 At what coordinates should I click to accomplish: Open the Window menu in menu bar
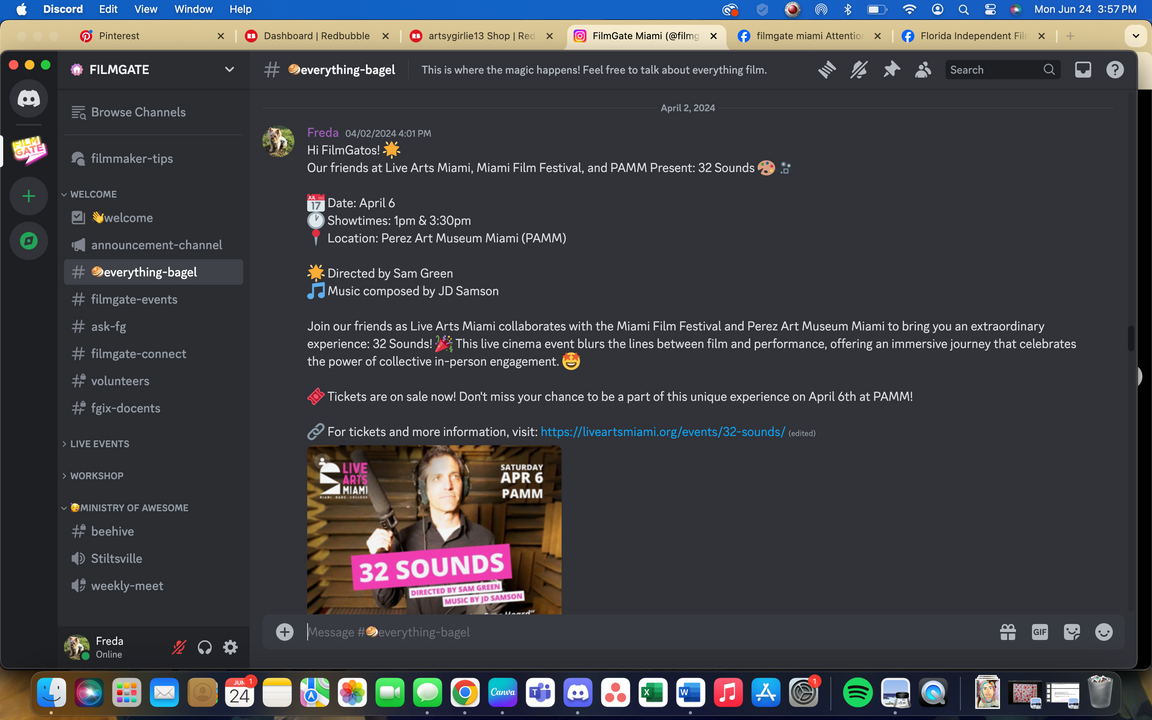193,9
